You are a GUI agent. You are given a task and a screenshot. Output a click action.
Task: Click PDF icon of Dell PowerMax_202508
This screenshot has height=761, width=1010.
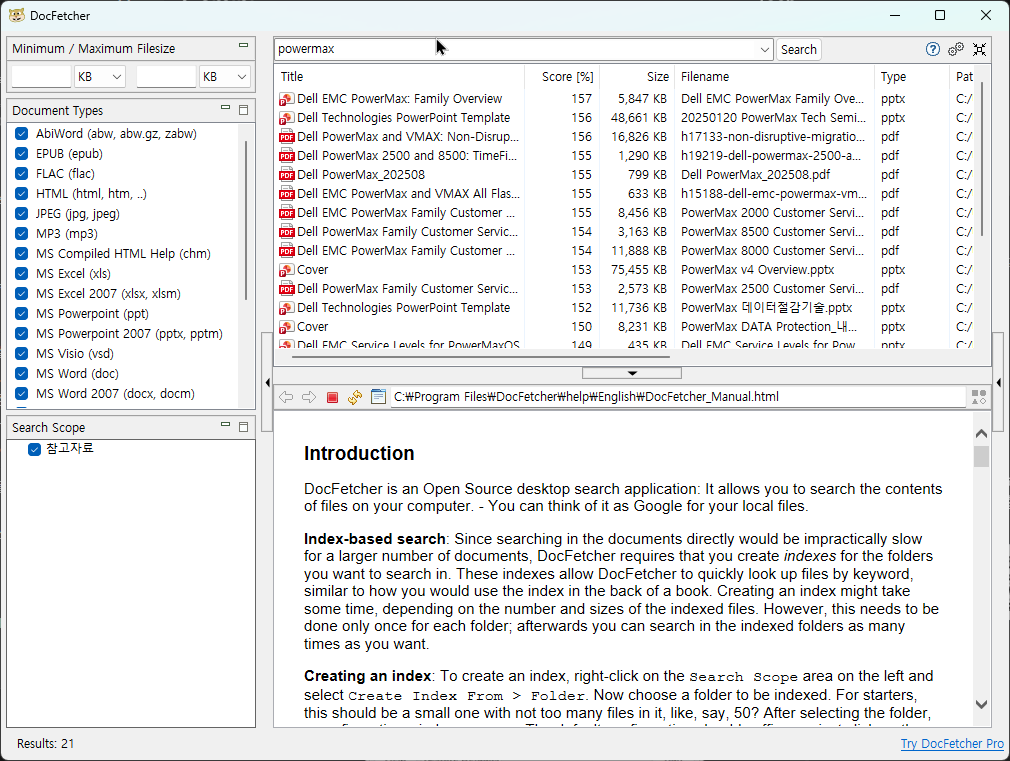point(287,175)
